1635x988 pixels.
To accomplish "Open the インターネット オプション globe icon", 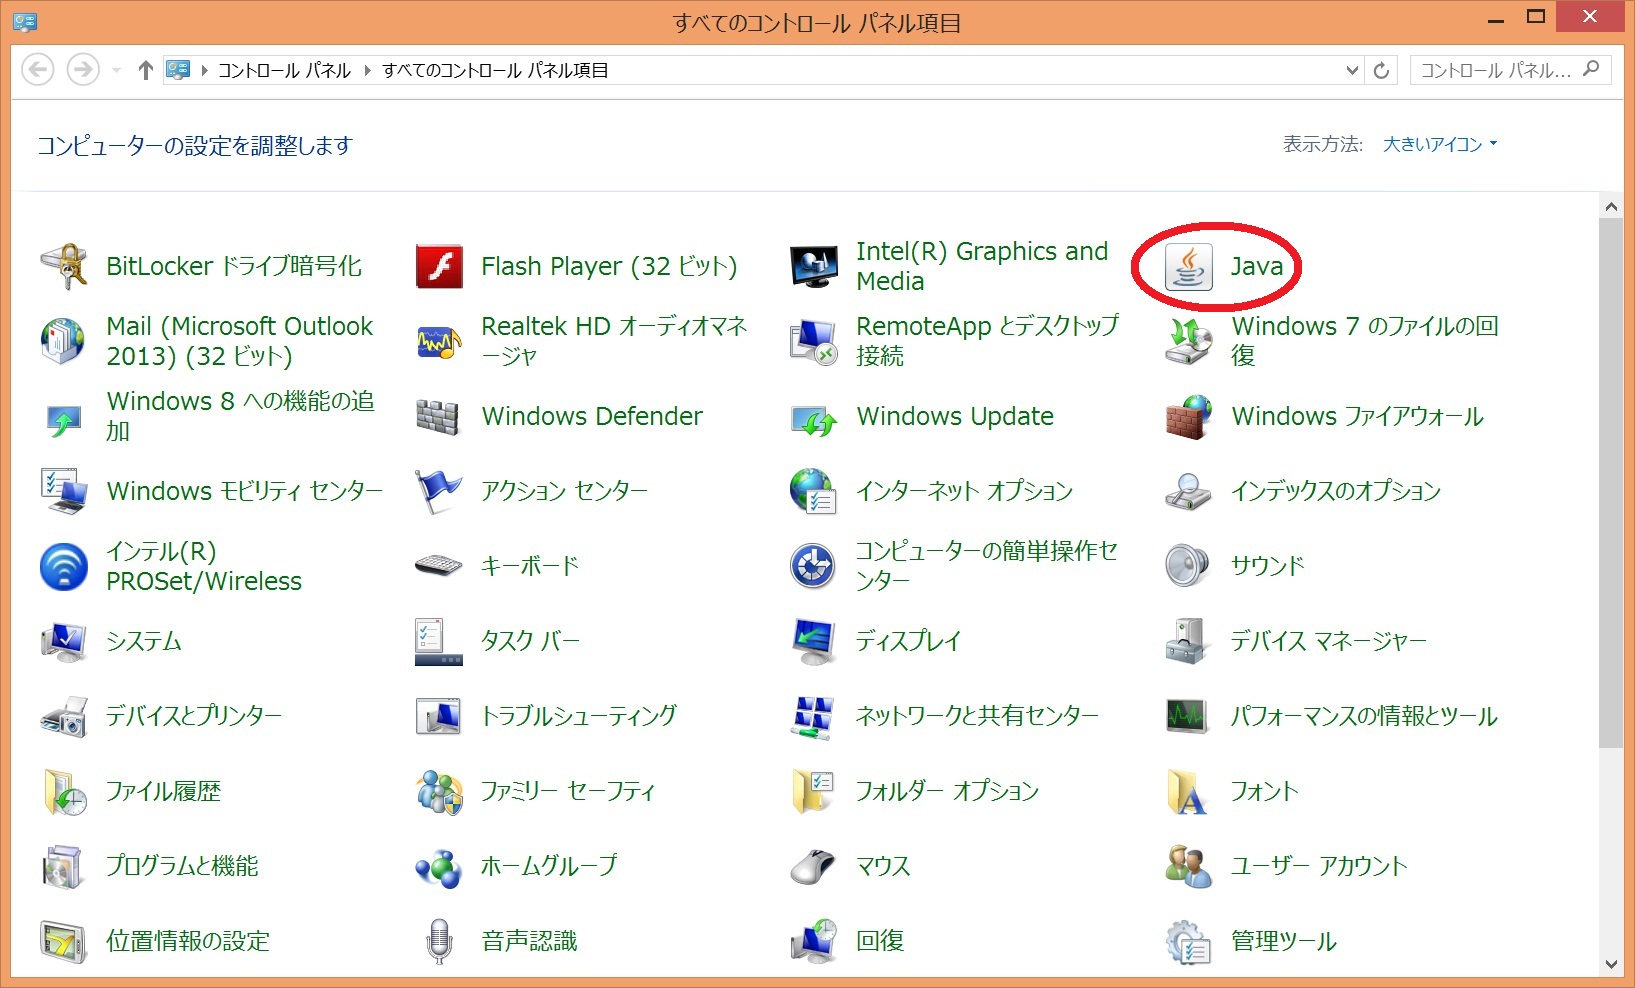I will tap(814, 491).
